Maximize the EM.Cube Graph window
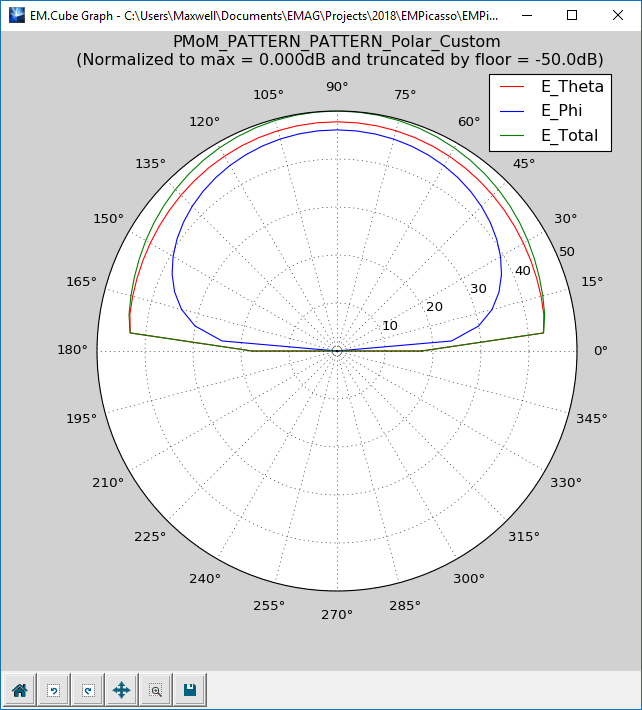Screen dimensions: 642x710 click(x=572, y=15)
